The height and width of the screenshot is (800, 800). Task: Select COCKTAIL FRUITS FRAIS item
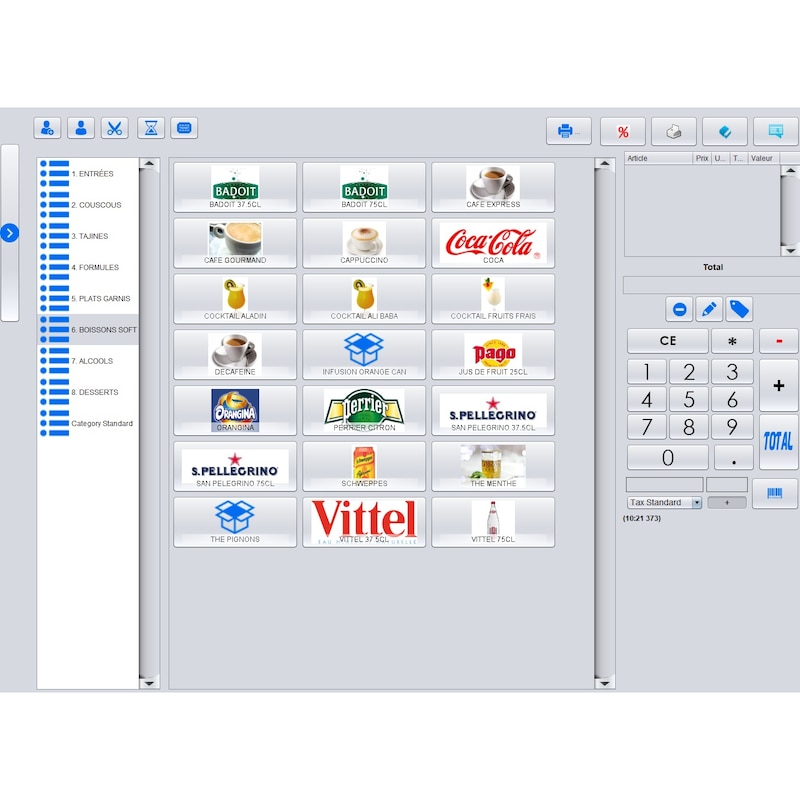pyautogui.click(x=493, y=299)
